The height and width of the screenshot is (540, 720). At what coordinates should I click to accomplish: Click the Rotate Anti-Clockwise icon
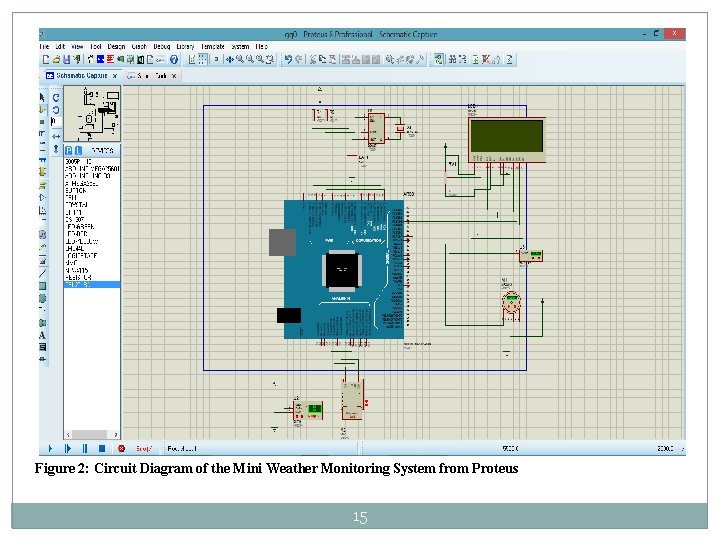point(56,110)
